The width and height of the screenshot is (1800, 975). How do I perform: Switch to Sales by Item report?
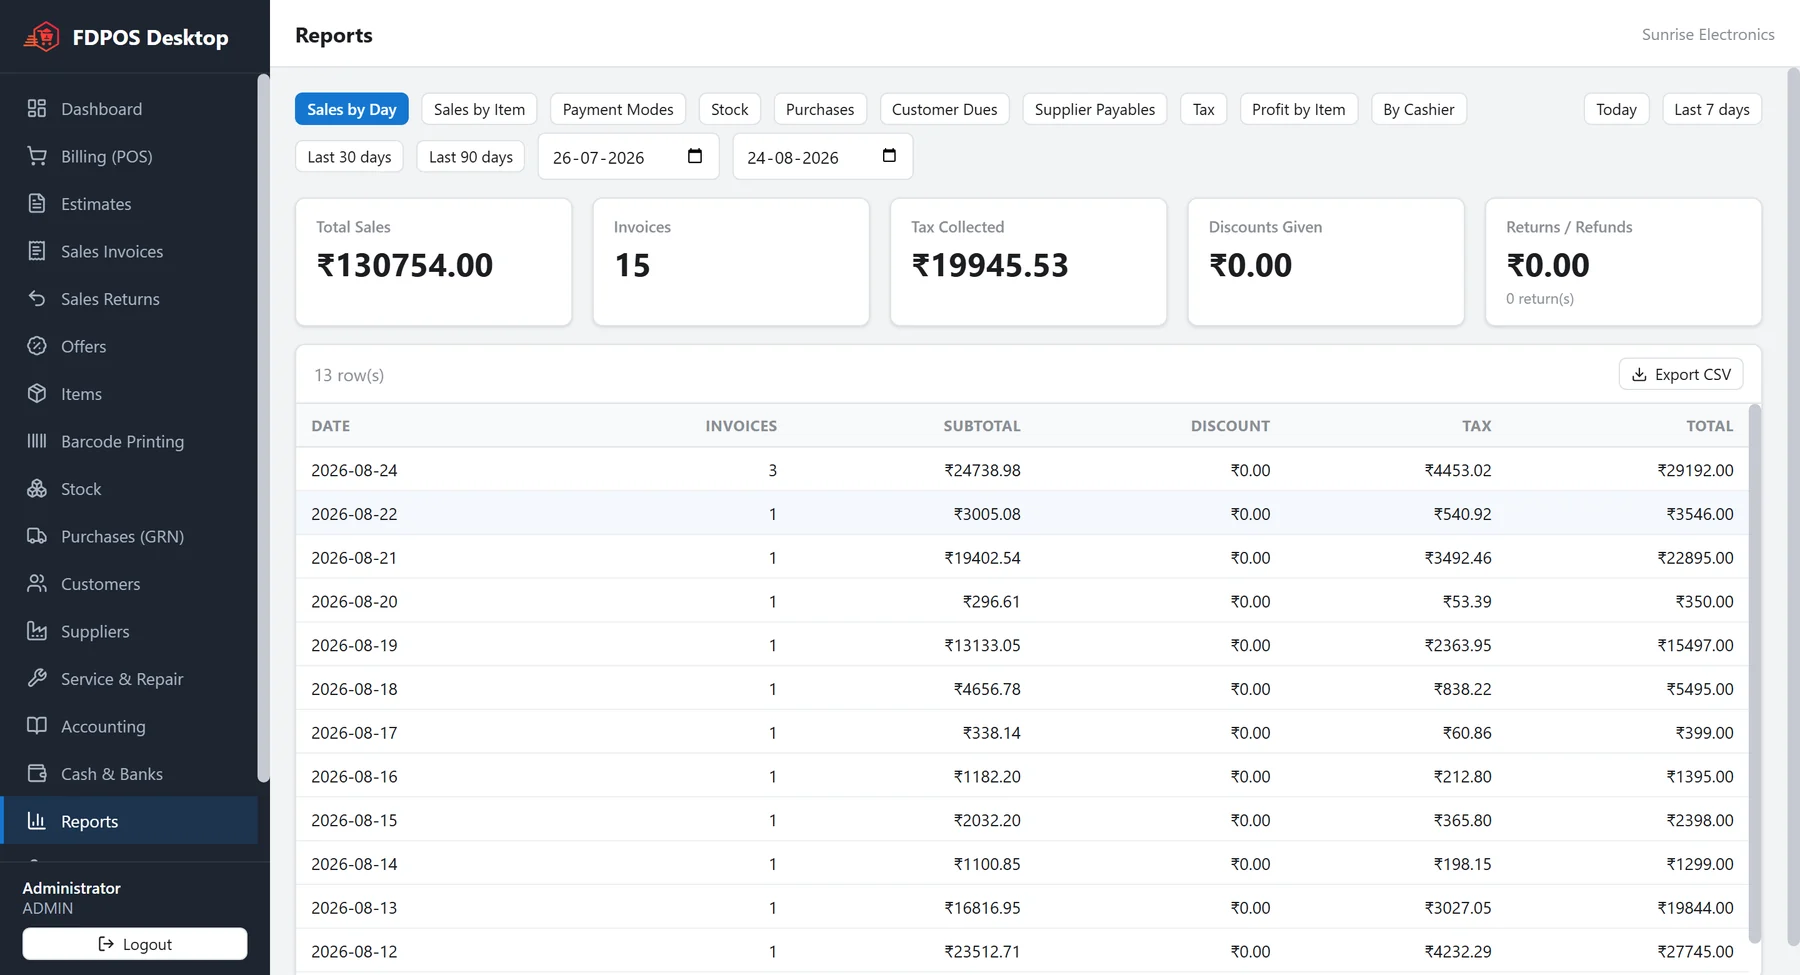[479, 109]
